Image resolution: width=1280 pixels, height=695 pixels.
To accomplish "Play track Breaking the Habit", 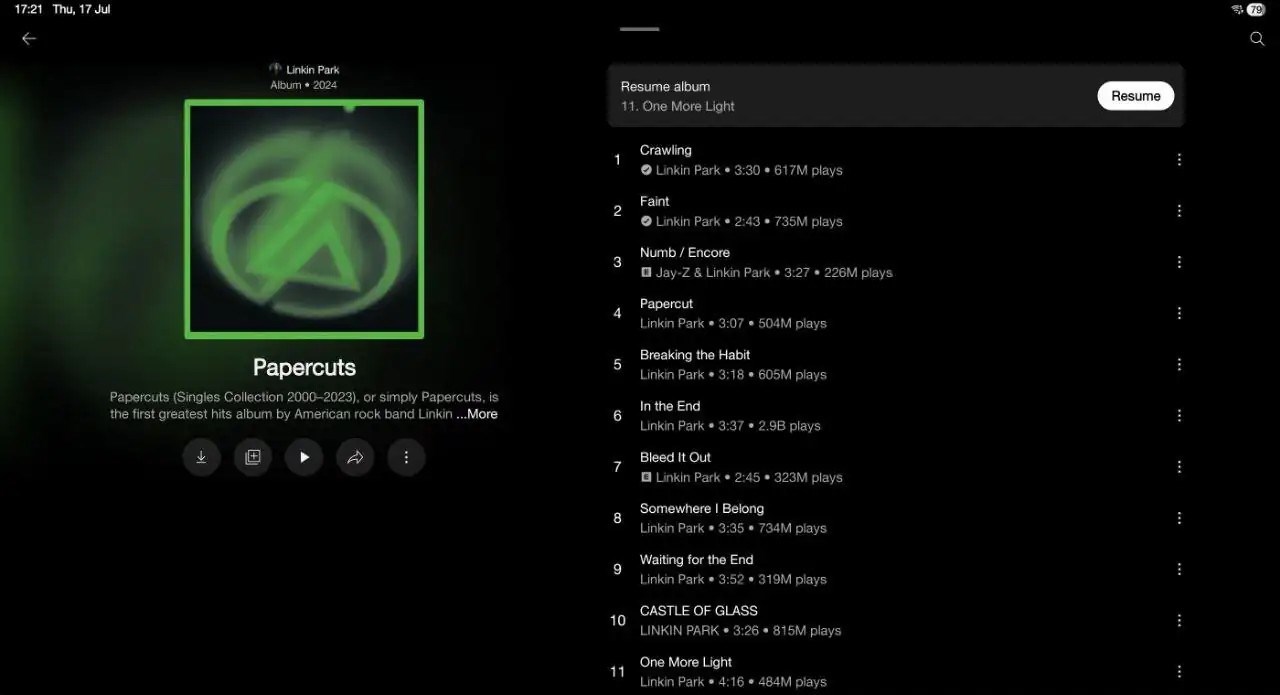I will click(895, 364).
